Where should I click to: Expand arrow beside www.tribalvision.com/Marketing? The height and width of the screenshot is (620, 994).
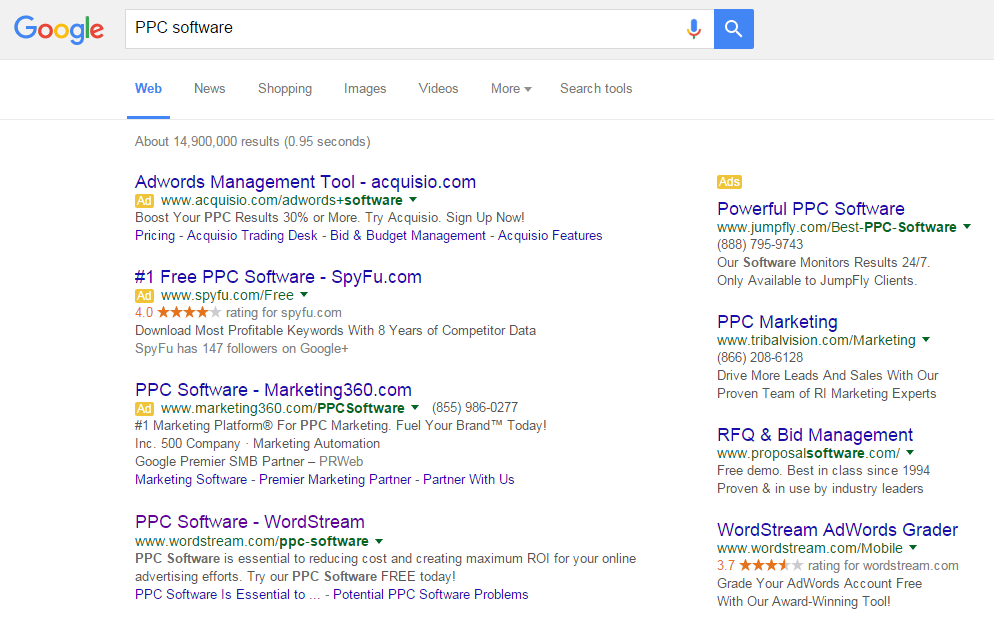tap(926, 340)
